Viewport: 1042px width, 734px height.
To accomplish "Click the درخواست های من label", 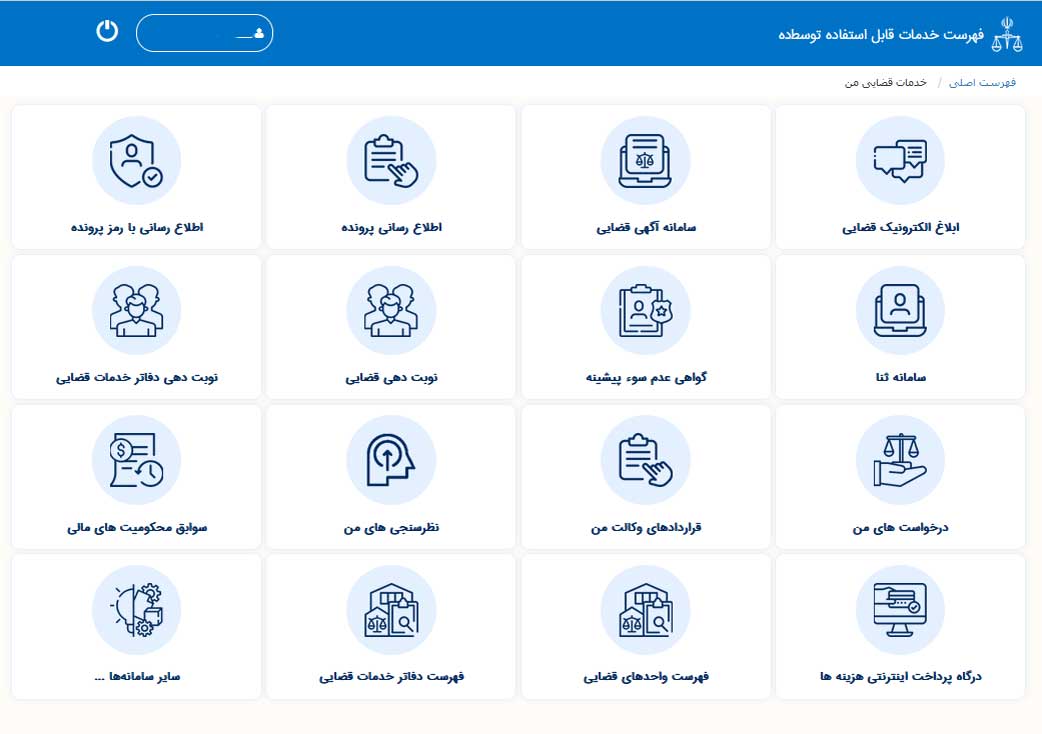I will pos(900,527).
